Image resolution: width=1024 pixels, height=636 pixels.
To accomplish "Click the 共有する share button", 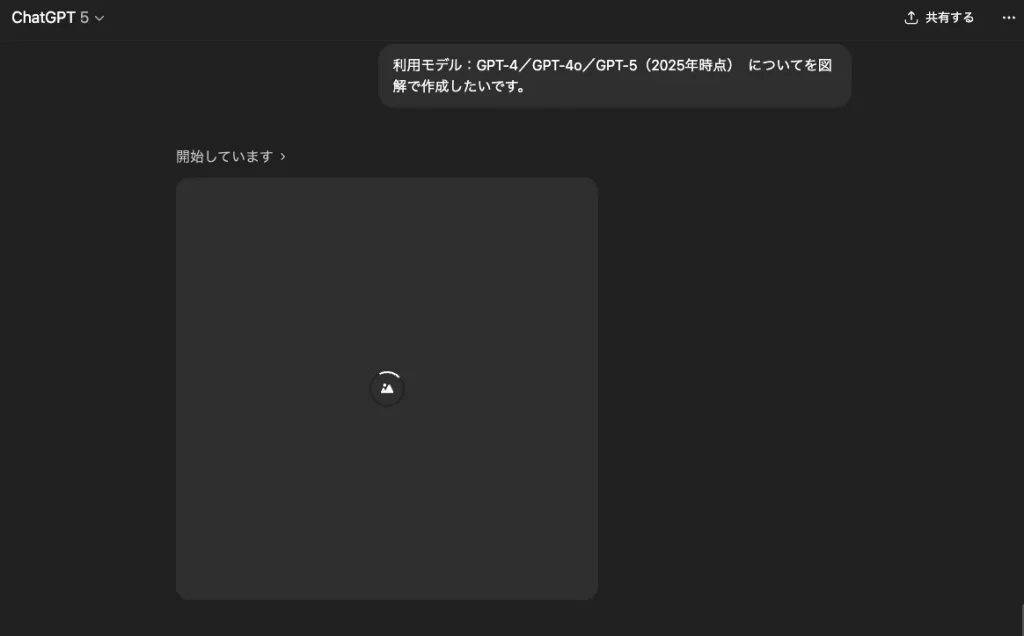I will click(x=940, y=17).
